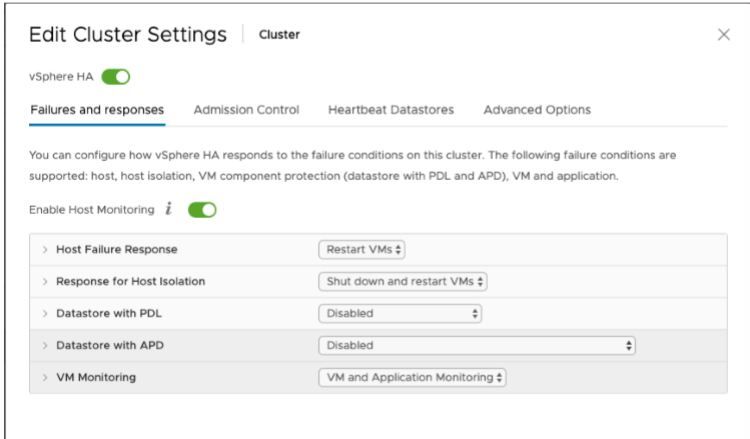The image size is (750, 439).
Task: Open the Datastore with PDL dropdown
Action: (x=399, y=313)
